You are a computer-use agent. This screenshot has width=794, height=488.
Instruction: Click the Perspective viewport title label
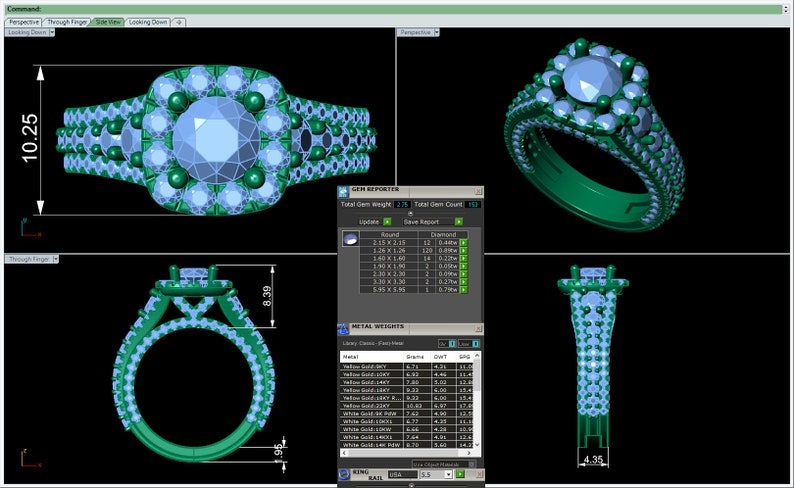415,32
